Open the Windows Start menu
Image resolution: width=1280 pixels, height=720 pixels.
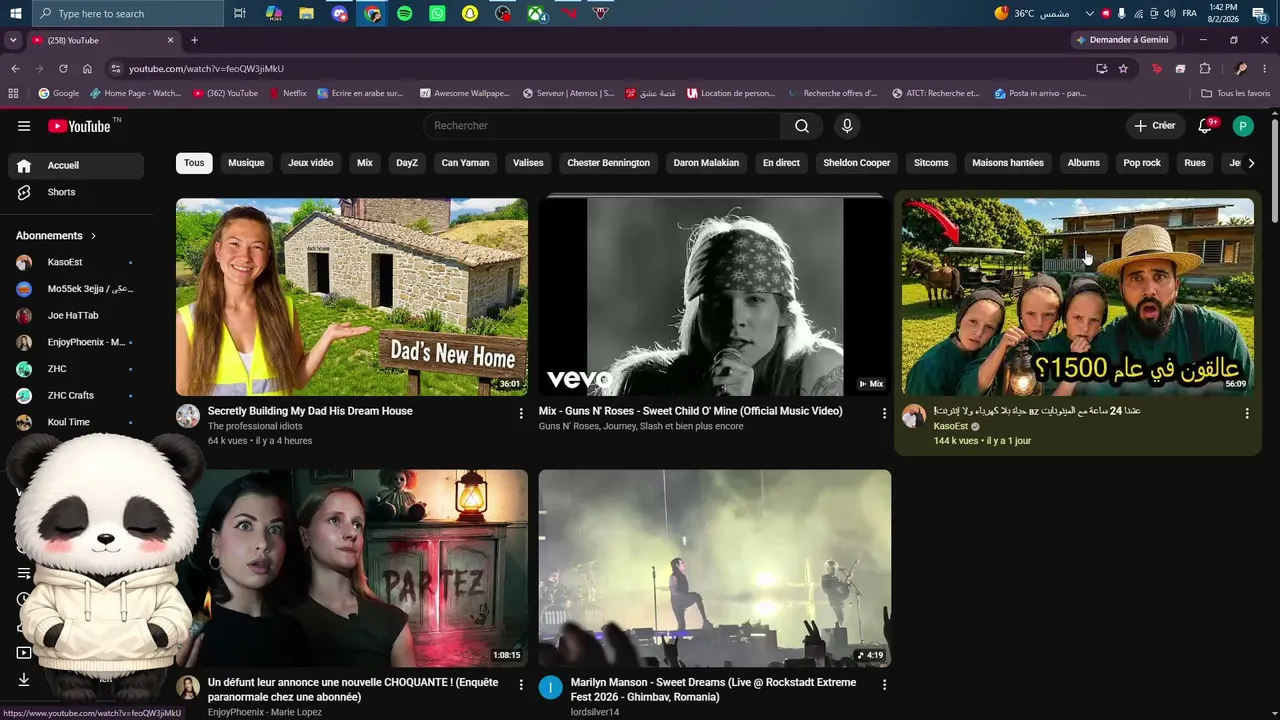click(15, 13)
